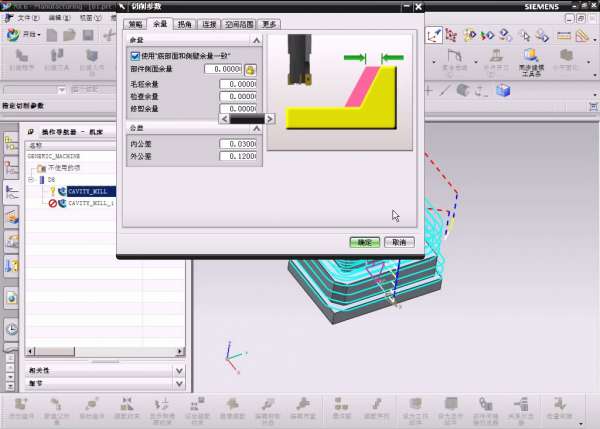This screenshot has width=600, height=429.
Task: Click the 同步建模工具条 icon
Action: click(x=531, y=58)
